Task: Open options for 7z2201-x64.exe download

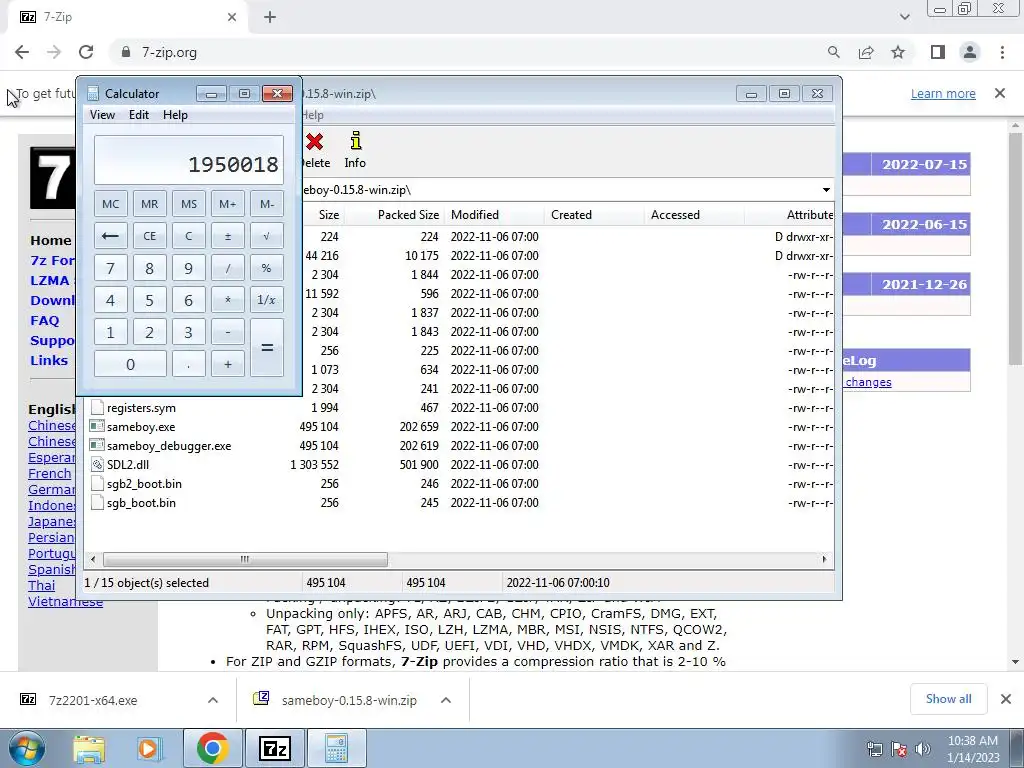Action: [x=213, y=700]
